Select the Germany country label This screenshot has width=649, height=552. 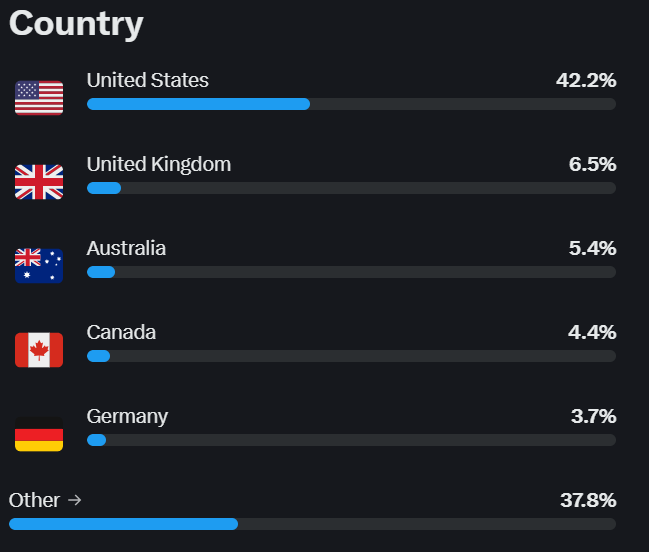pos(128,416)
